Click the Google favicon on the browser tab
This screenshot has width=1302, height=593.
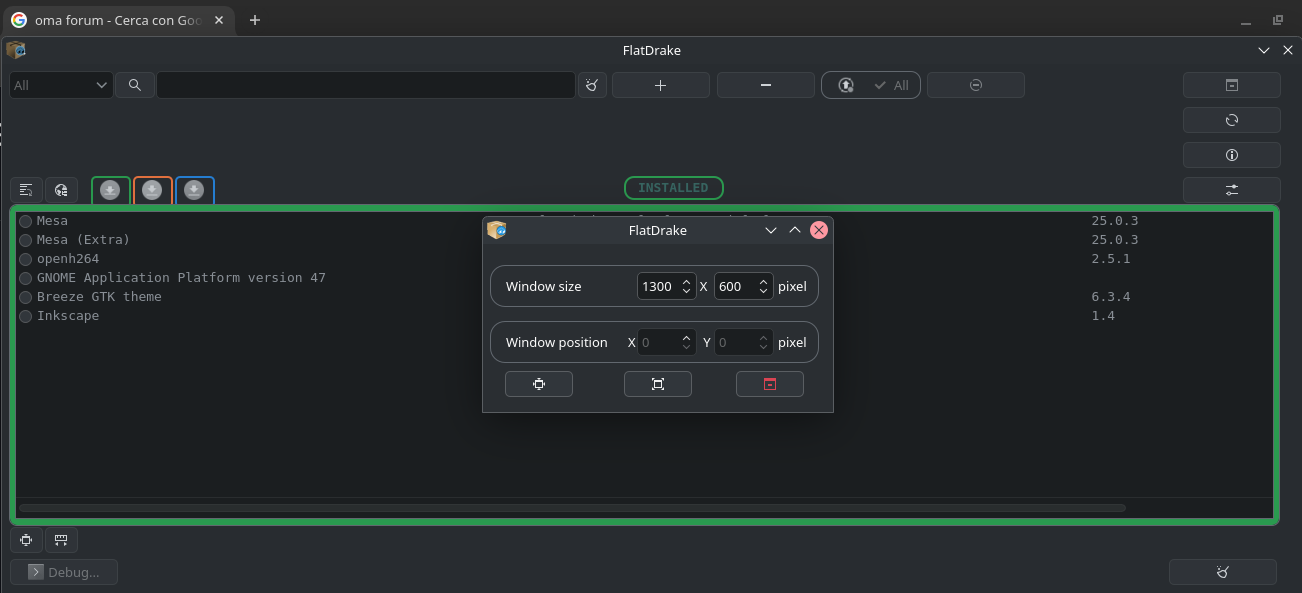click(18, 20)
